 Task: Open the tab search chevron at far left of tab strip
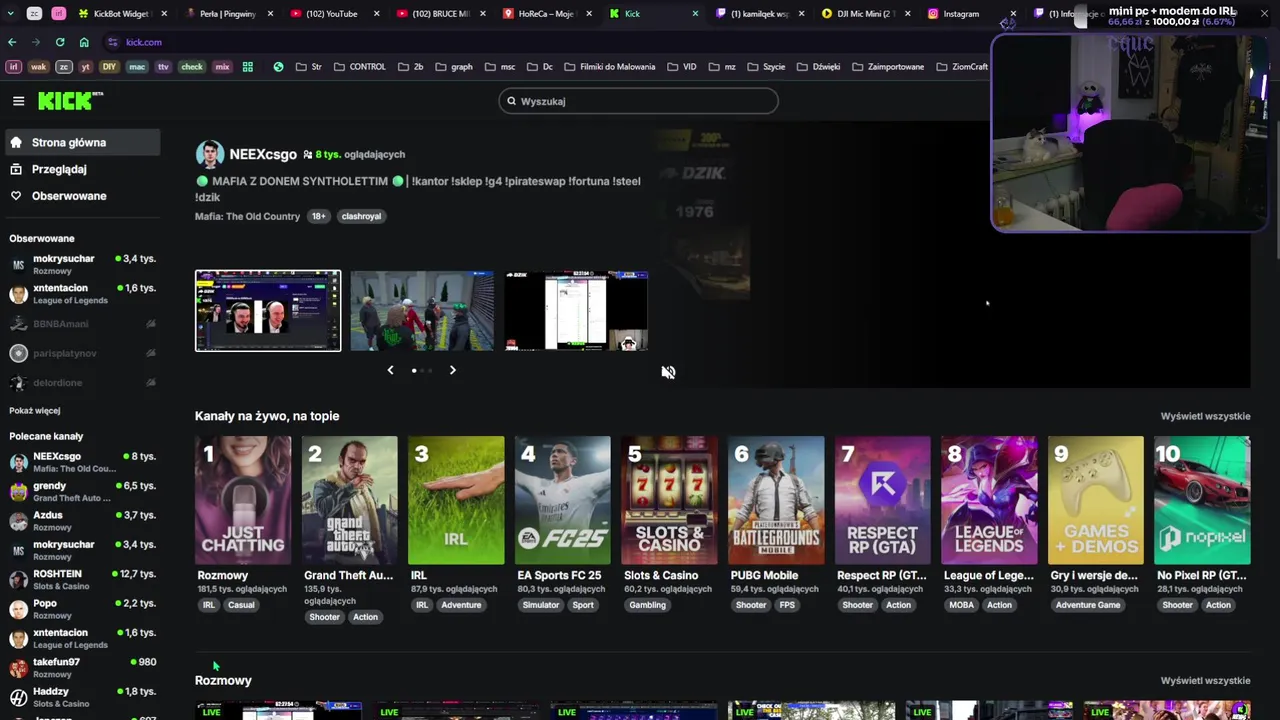[12, 14]
